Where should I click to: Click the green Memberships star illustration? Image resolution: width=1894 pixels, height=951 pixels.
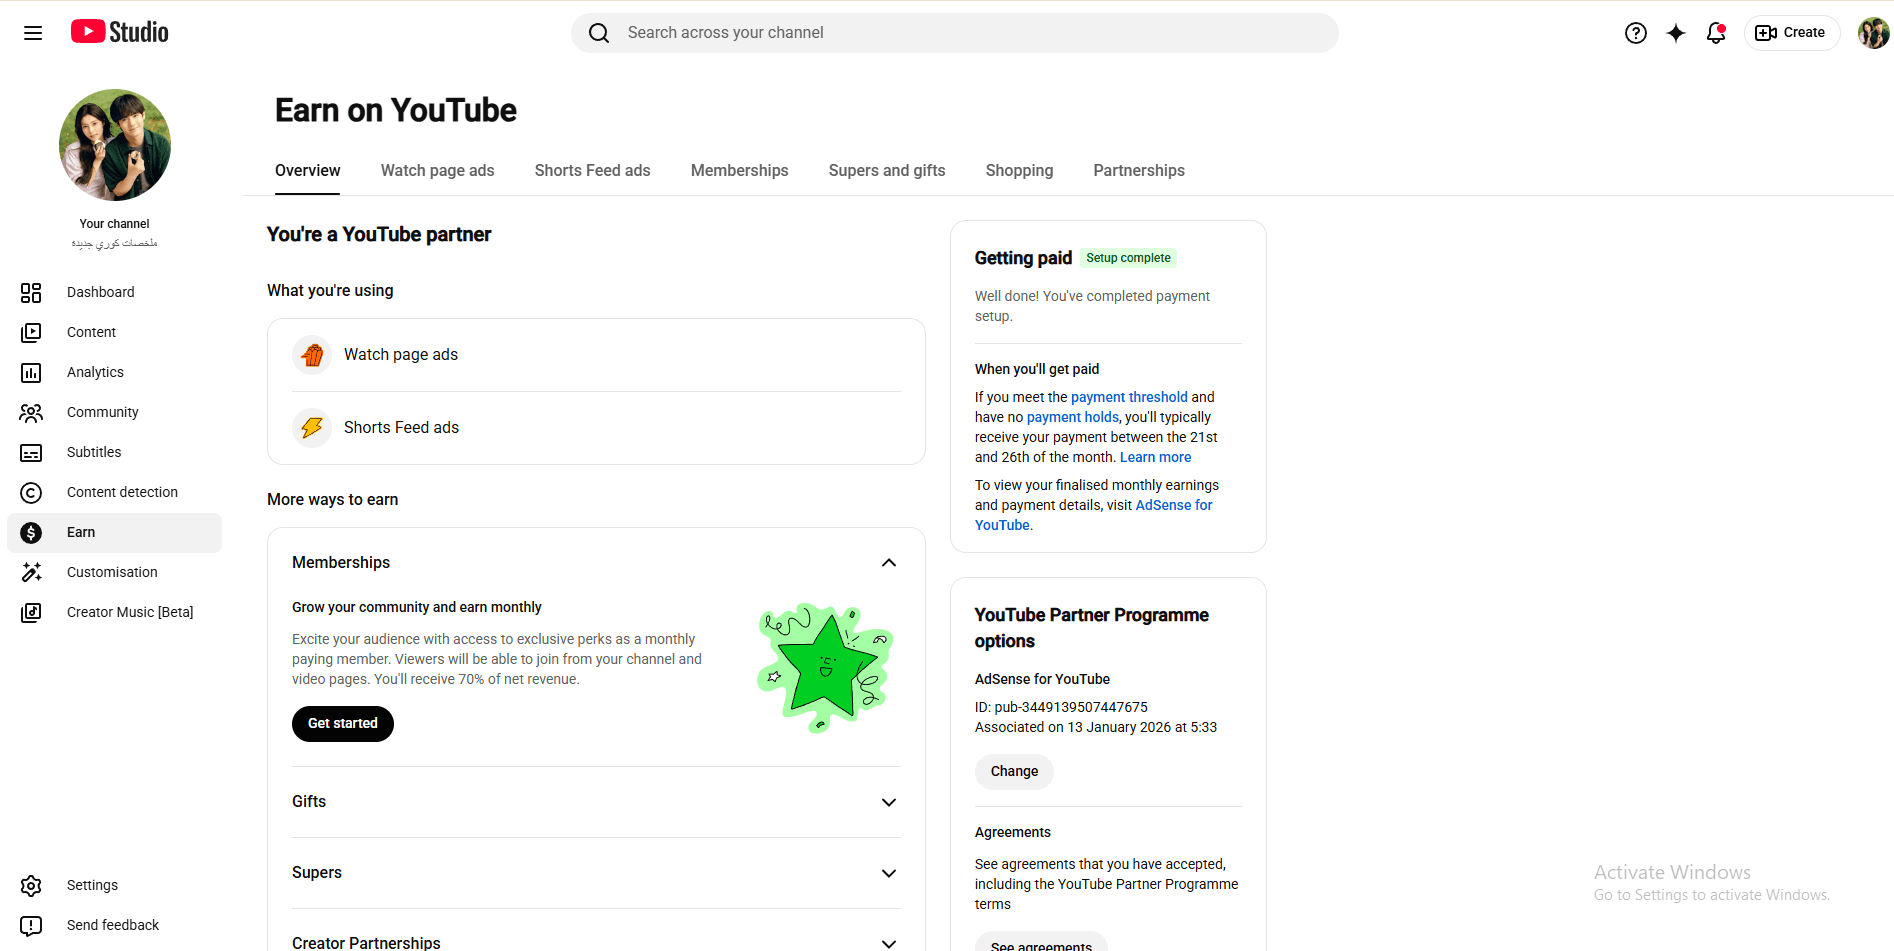pos(825,667)
